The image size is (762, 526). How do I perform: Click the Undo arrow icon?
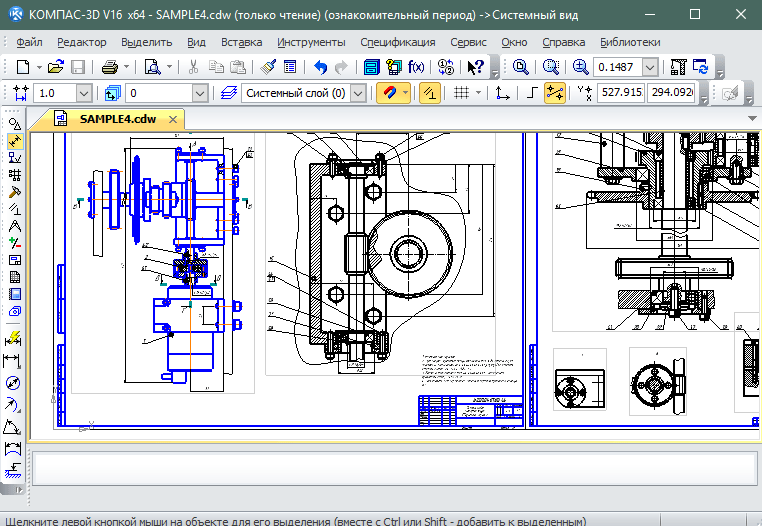click(x=320, y=67)
